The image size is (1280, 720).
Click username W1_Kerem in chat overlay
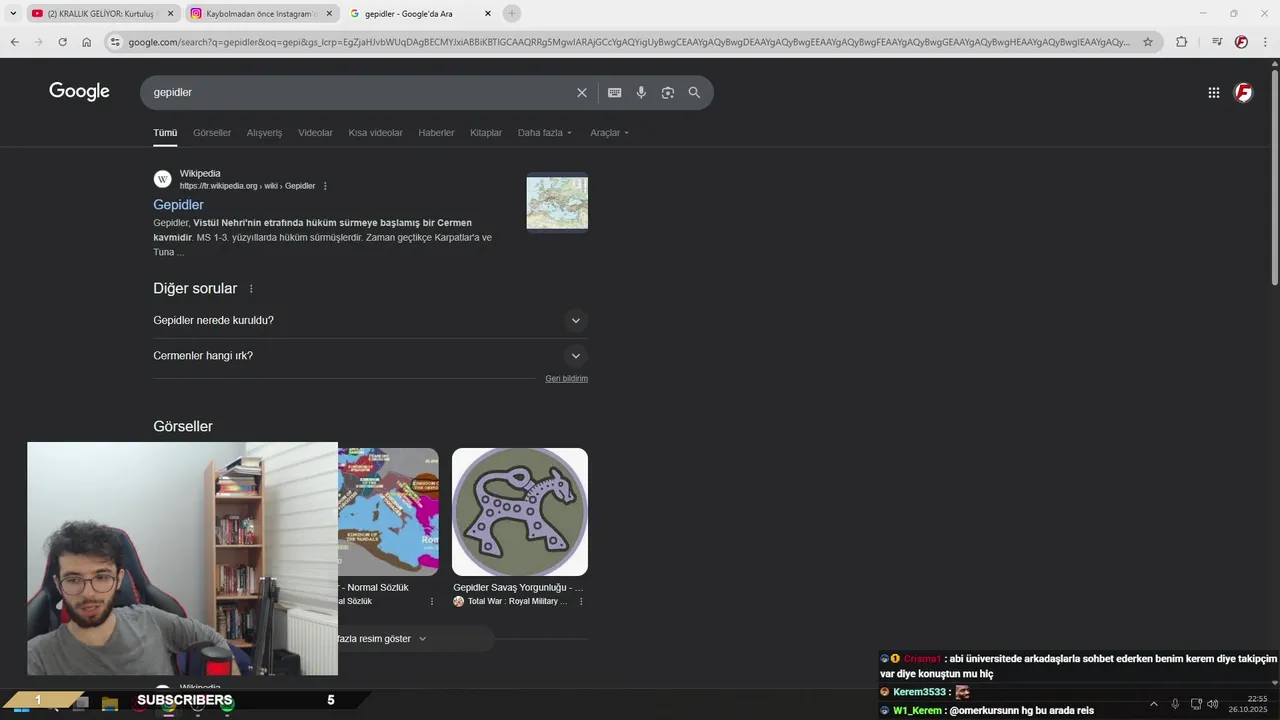(917, 710)
